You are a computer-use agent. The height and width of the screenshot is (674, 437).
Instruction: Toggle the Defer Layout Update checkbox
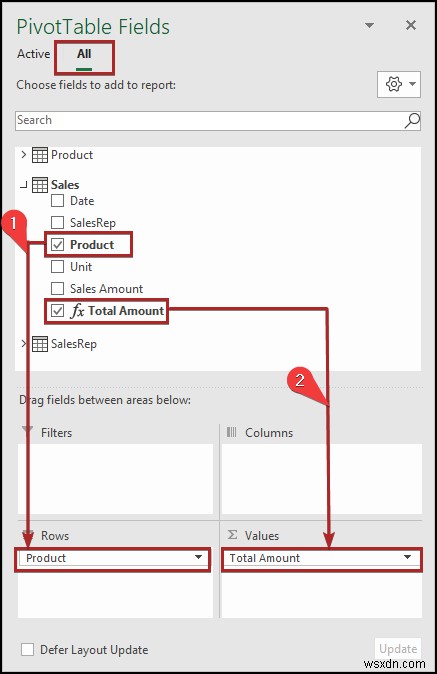28,649
